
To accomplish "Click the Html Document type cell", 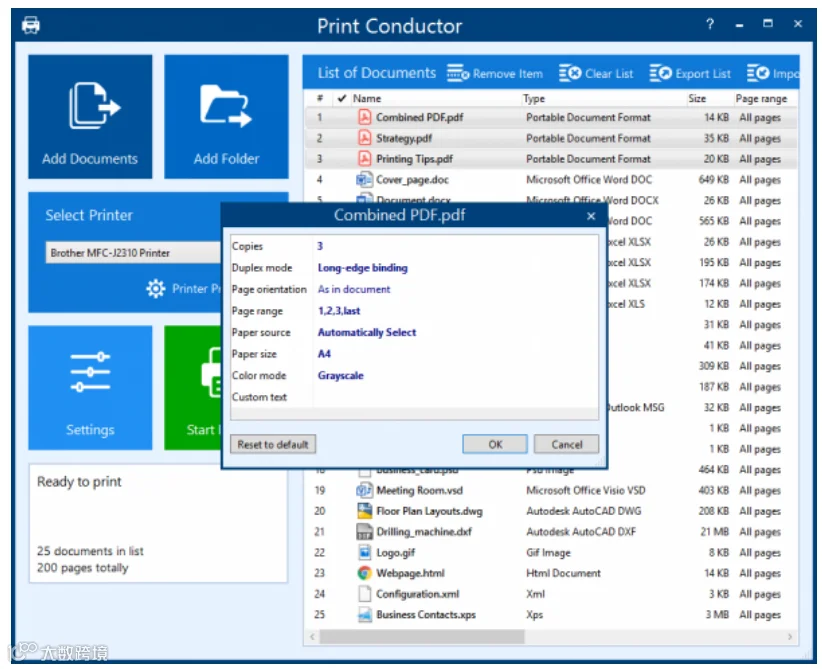I will 563,573.
